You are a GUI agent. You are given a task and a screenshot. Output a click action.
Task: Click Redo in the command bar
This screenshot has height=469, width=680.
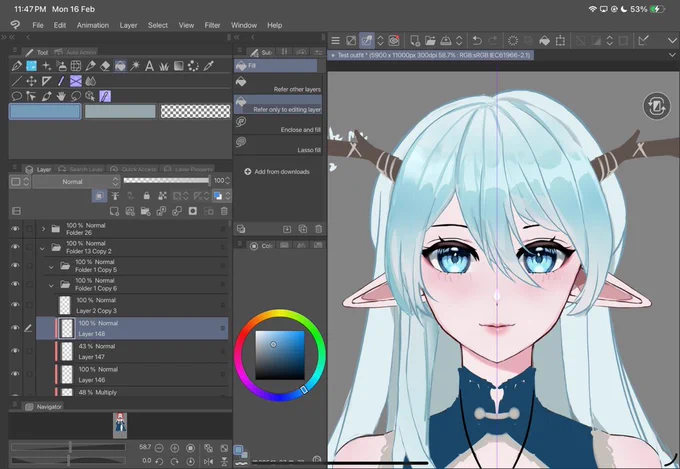493,41
